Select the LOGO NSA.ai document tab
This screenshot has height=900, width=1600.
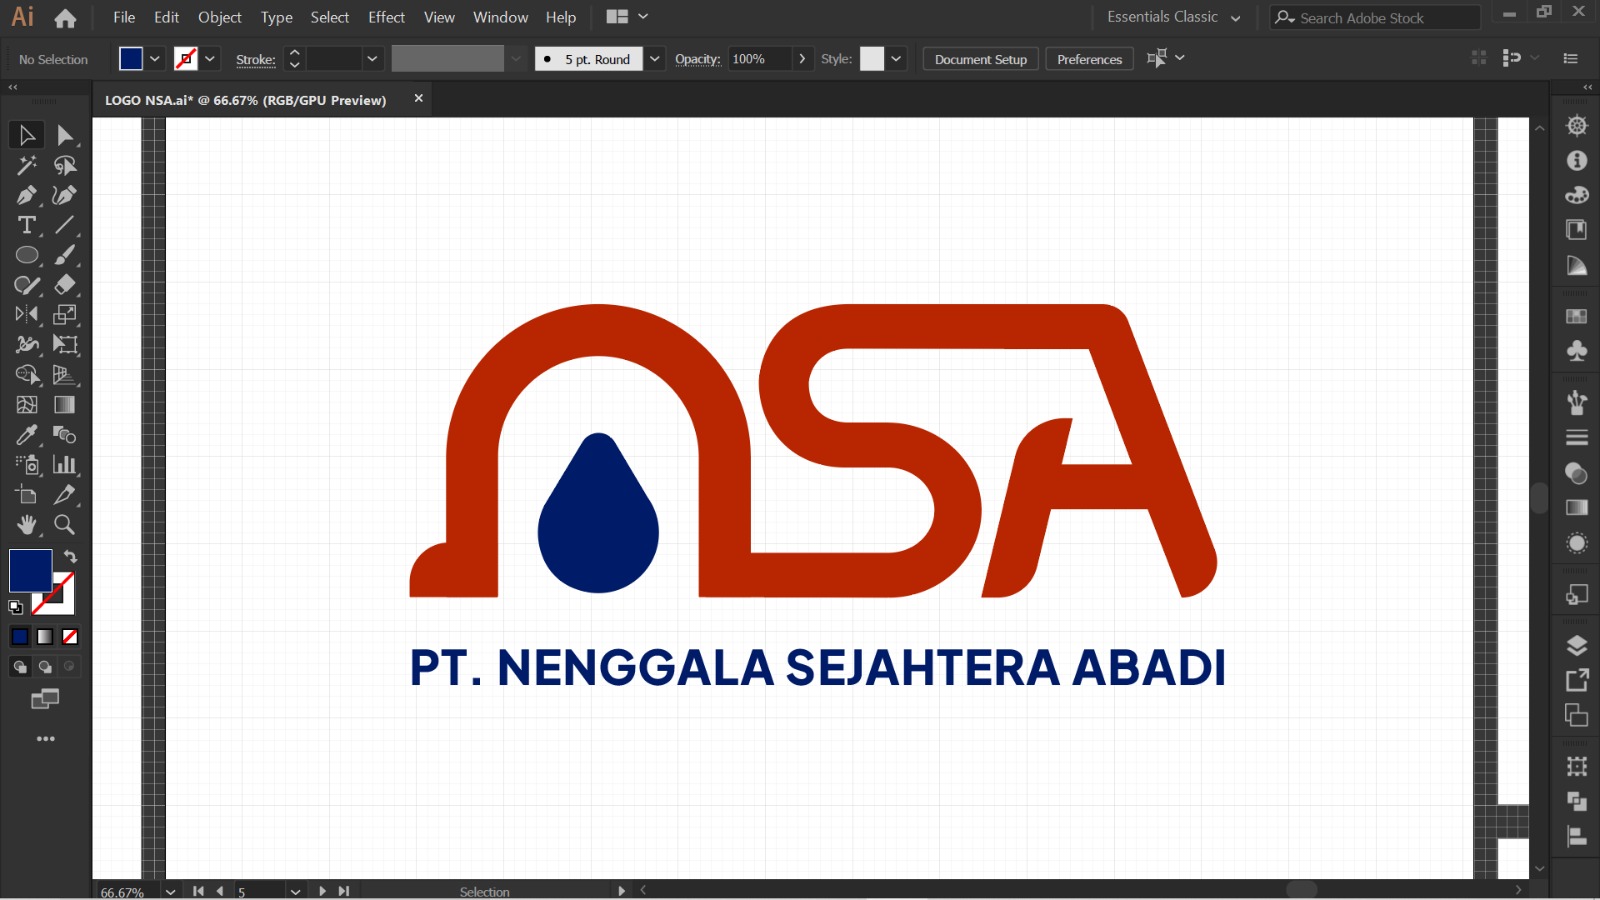[x=246, y=100]
